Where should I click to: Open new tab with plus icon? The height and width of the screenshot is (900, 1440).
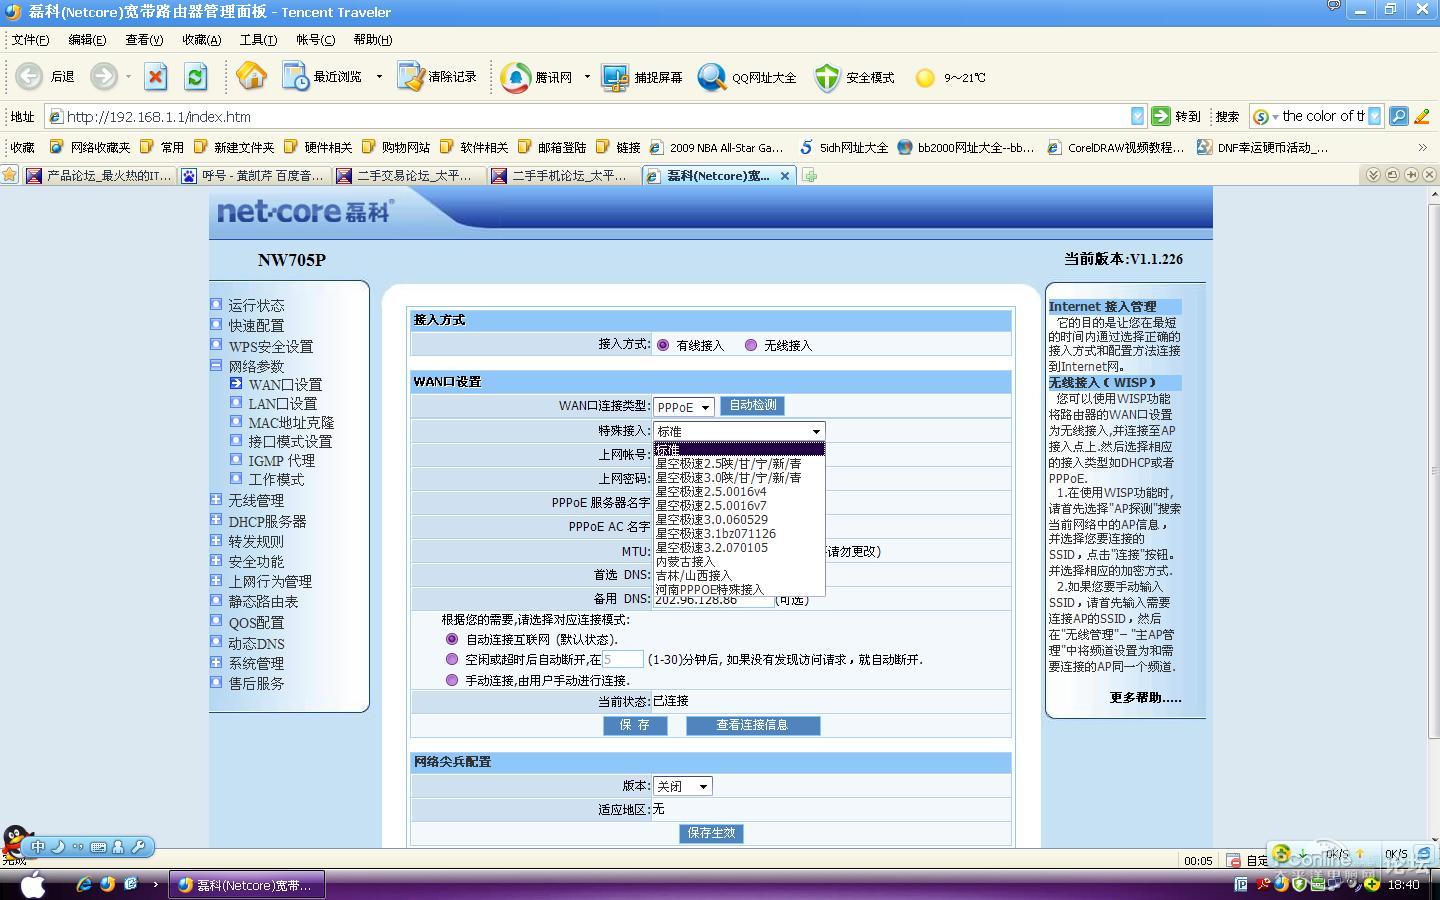pyautogui.click(x=810, y=175)
